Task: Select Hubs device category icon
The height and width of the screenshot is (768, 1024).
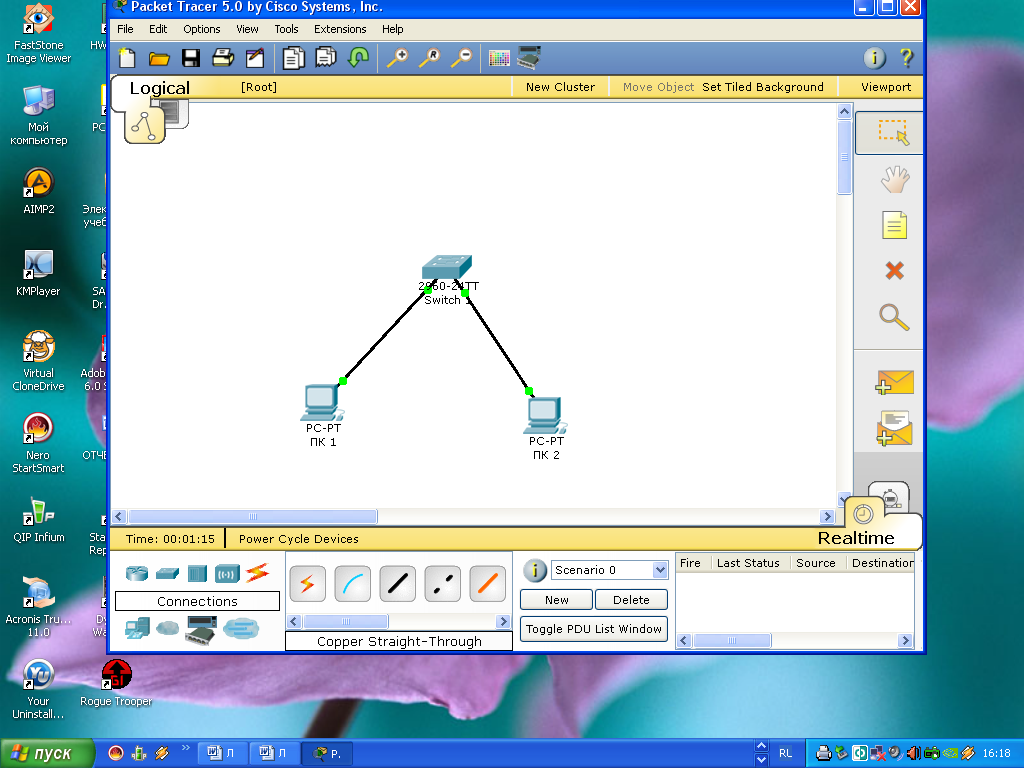Action: [x=197, y=573]
